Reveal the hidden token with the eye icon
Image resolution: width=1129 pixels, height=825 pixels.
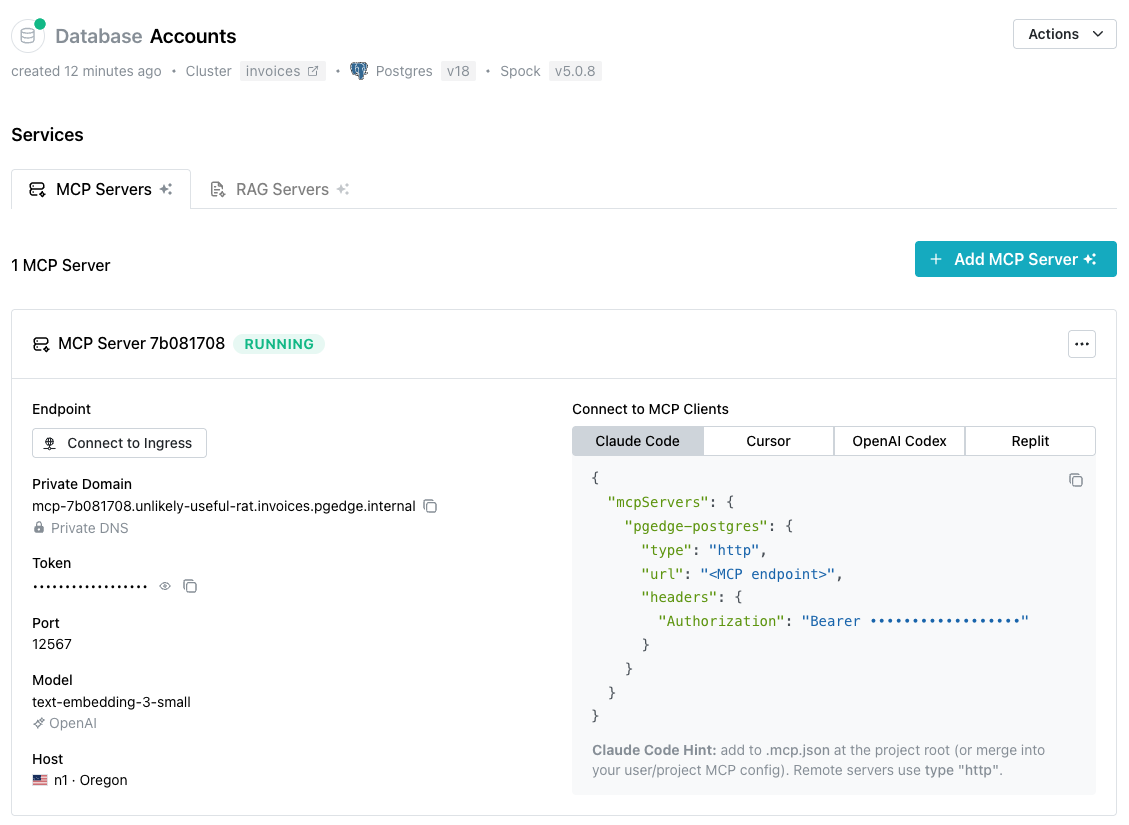coord(165,586)
